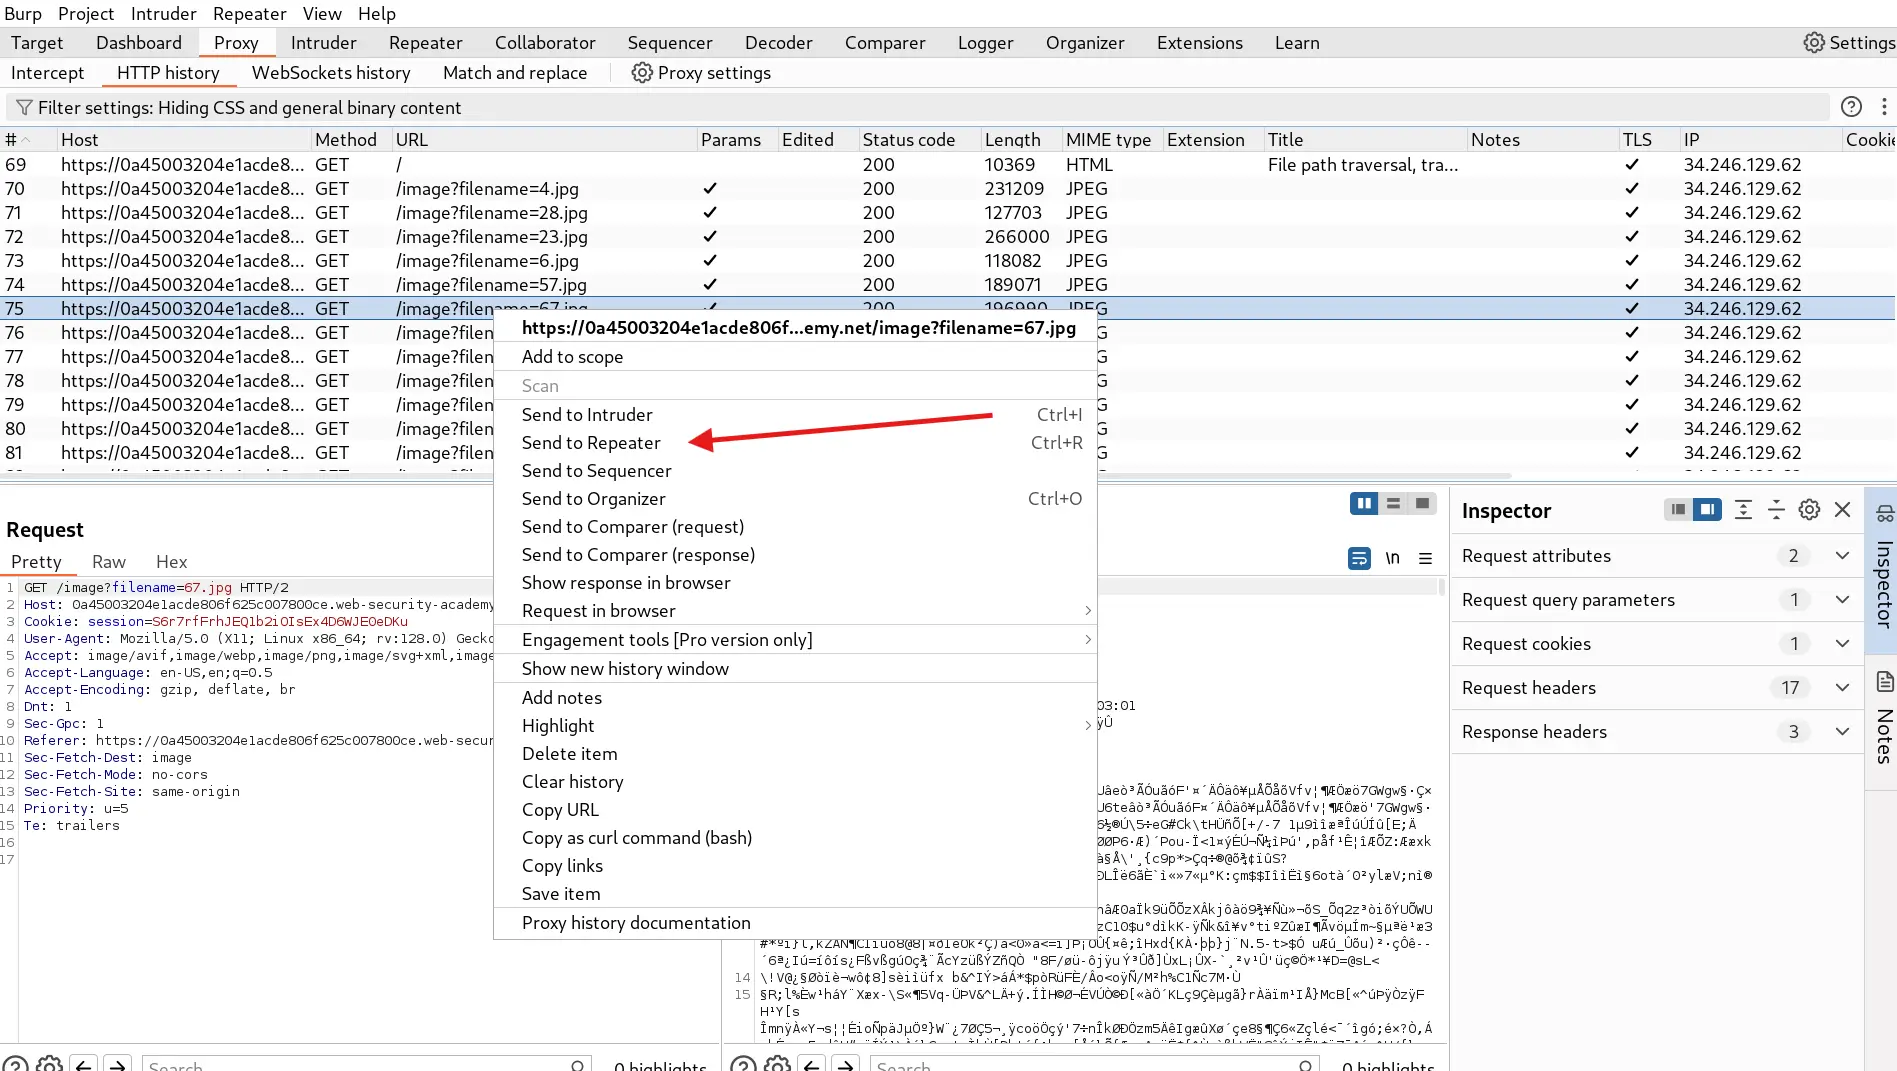Open the Help menu
The width and height of the screenshot is (1897, 1071).
coord(377,14)
